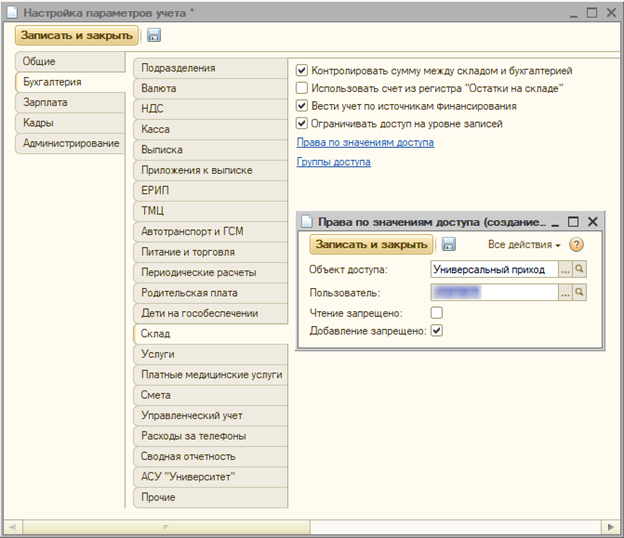This screenshot has height=538, width=624.
Task: Uncheck the Добавление запрещено checkbox
Action: coord(436,331)
